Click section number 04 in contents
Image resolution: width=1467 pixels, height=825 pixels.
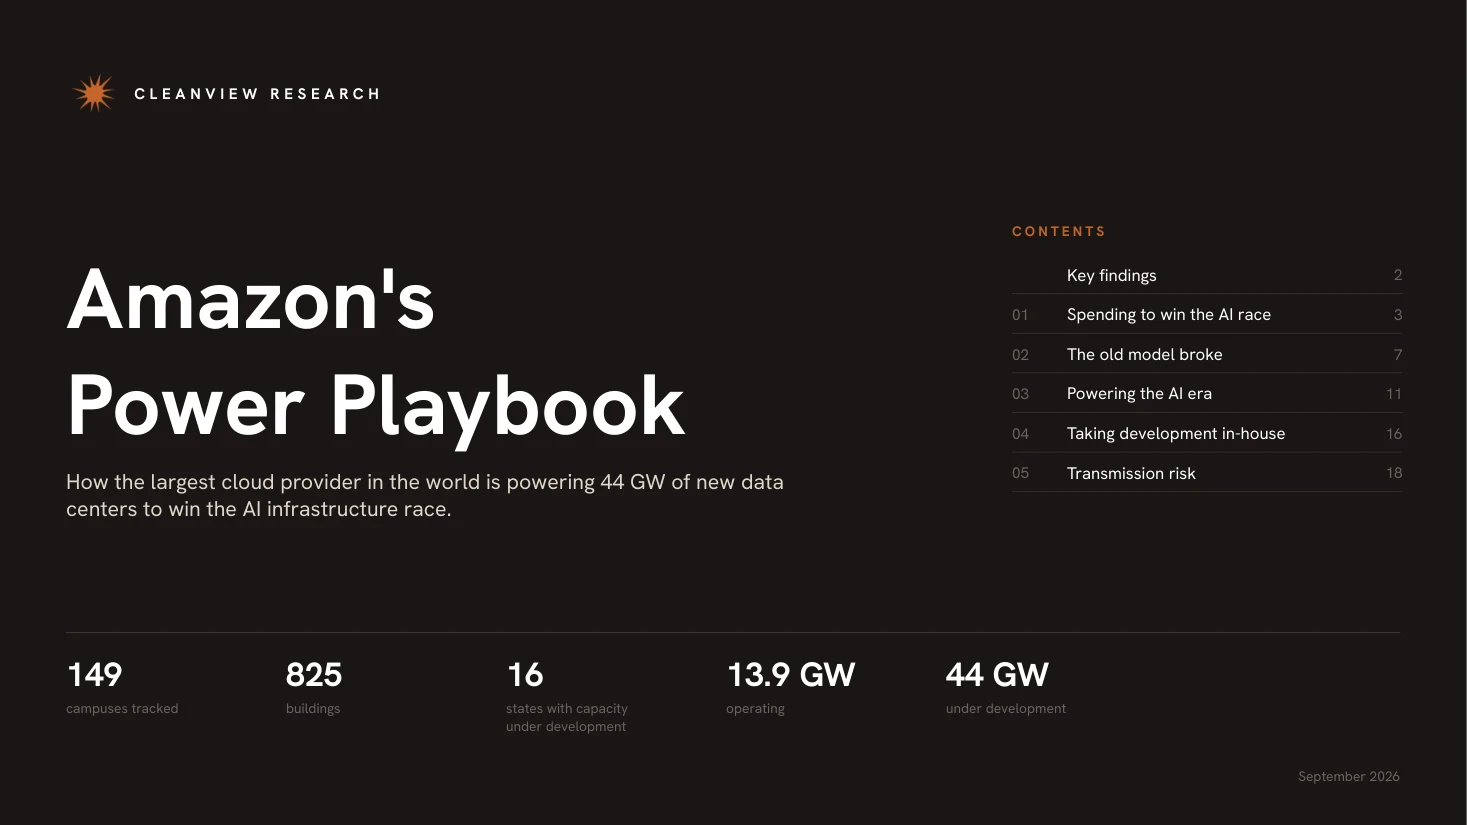coord(1020,434)
